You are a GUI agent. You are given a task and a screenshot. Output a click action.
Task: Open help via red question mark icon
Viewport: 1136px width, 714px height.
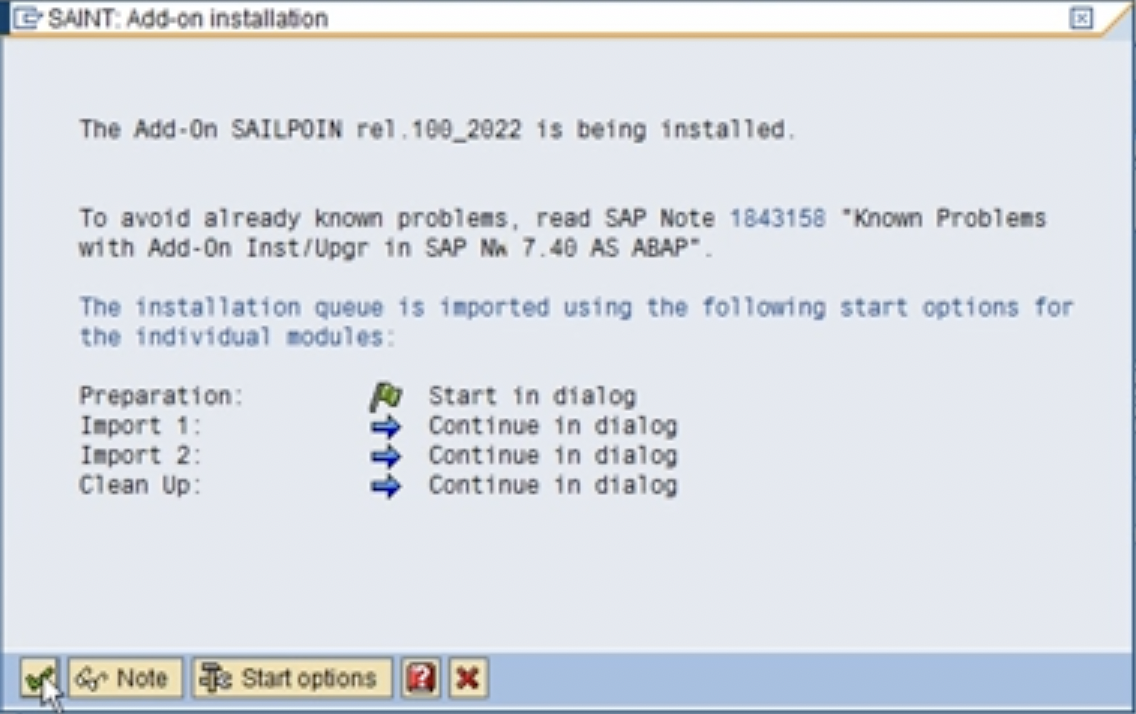pos(421,678)
